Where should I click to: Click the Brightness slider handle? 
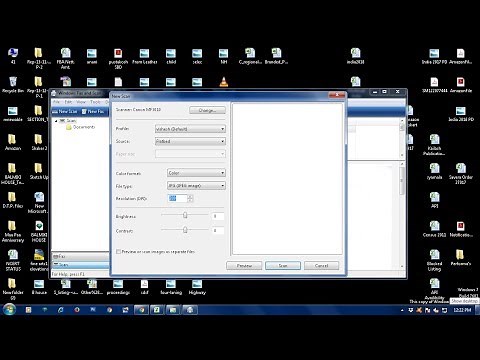tap(185, 215)
